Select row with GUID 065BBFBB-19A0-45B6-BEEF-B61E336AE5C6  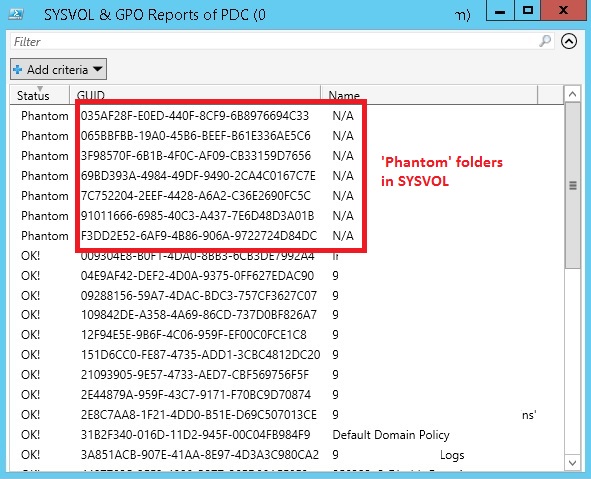pos(286,136)
